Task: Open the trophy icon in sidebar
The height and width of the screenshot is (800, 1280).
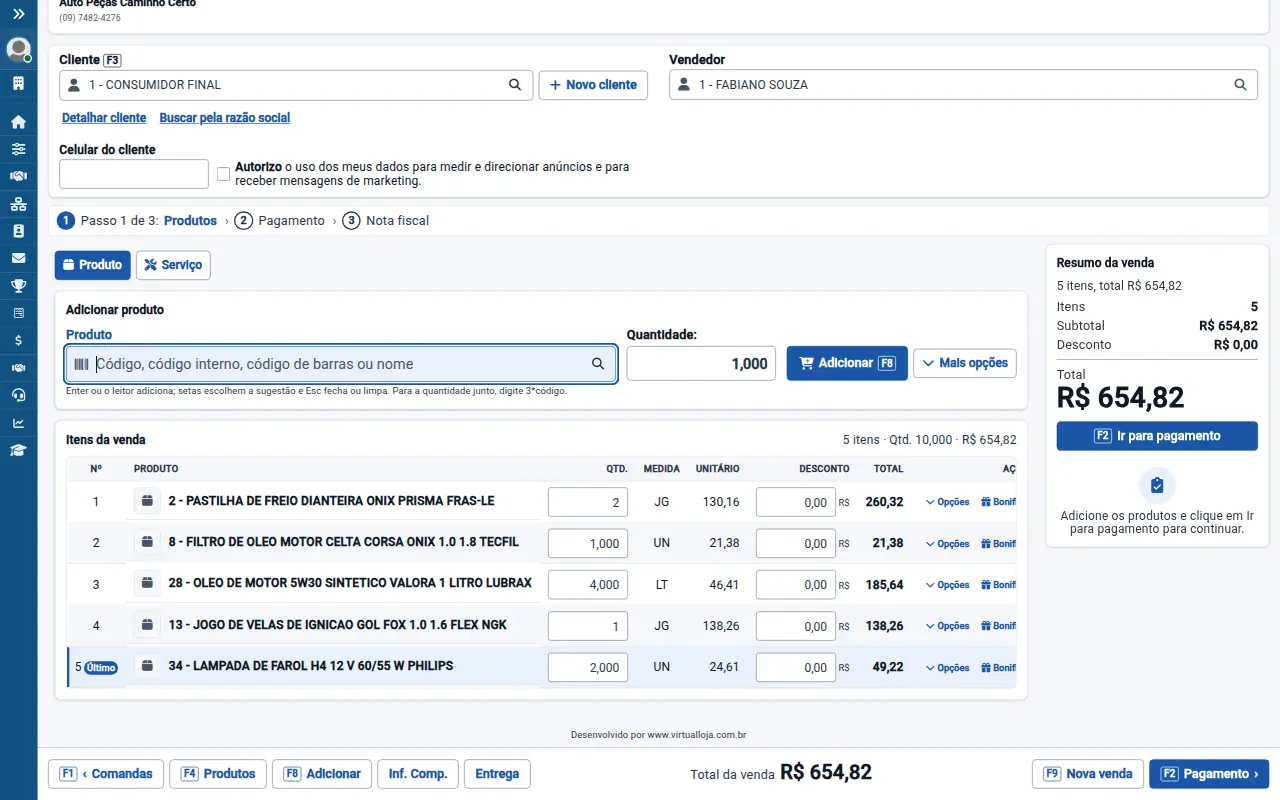Action: [18, 286]
